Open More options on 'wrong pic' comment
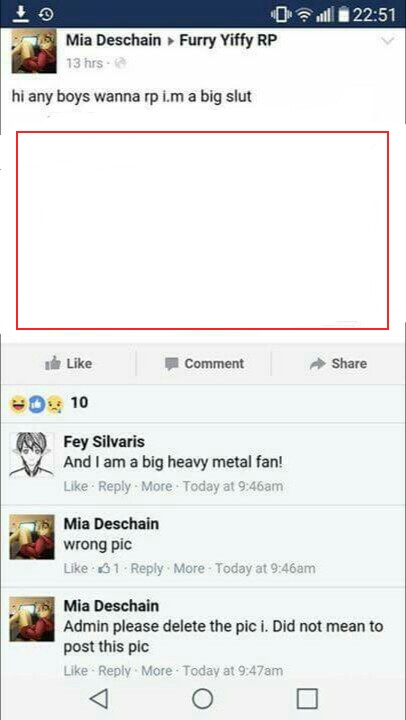 point(189,568)
